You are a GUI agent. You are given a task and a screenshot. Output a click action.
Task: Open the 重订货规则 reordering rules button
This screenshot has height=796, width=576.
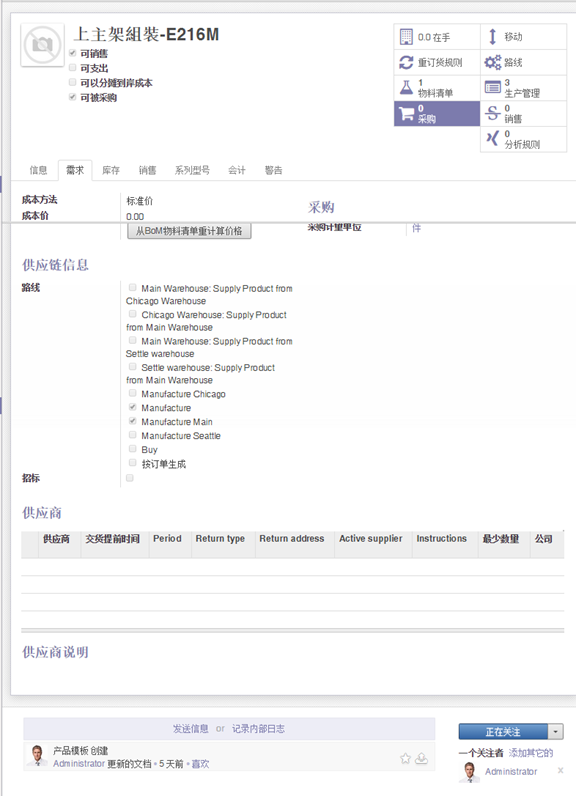[x=437, y=62]
